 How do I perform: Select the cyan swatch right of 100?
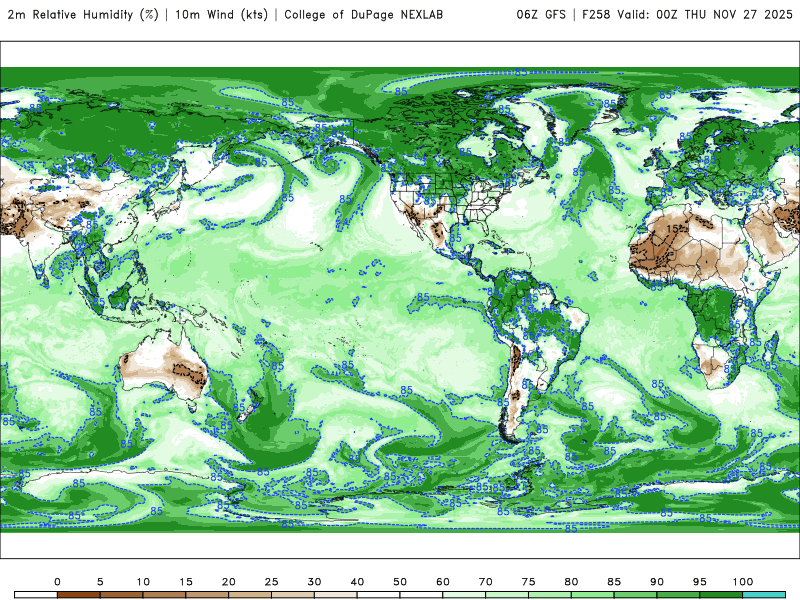click(x=764, y=595)
